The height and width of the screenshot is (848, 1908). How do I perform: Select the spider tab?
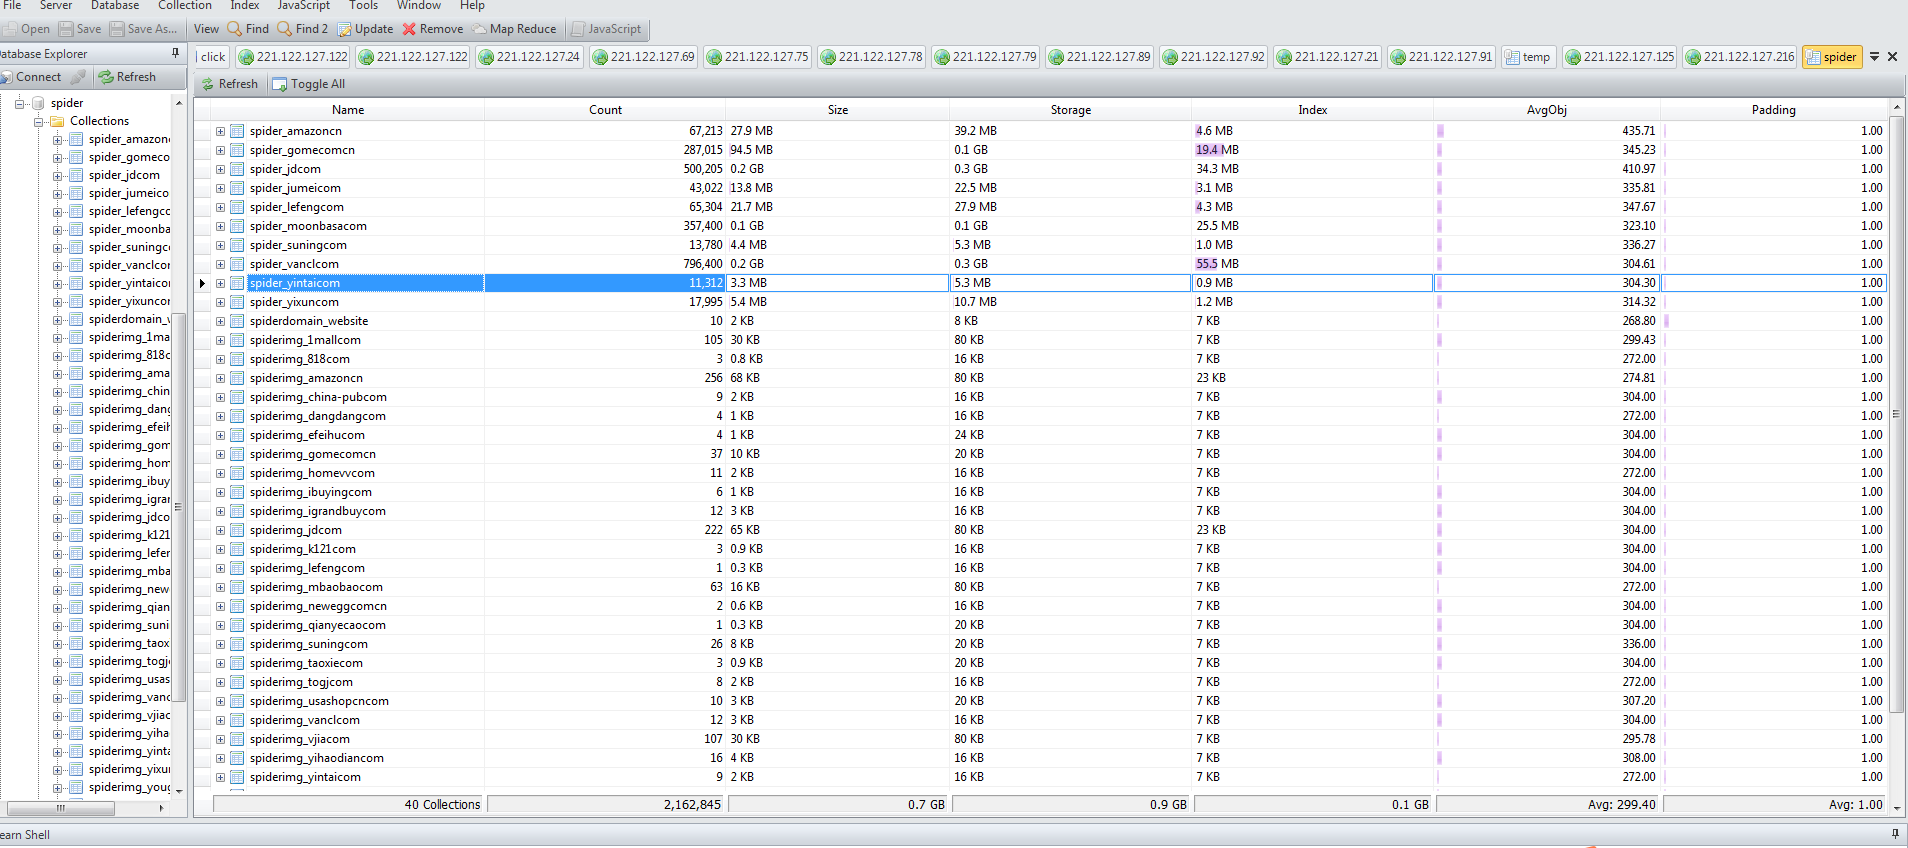pos(1831,57)
